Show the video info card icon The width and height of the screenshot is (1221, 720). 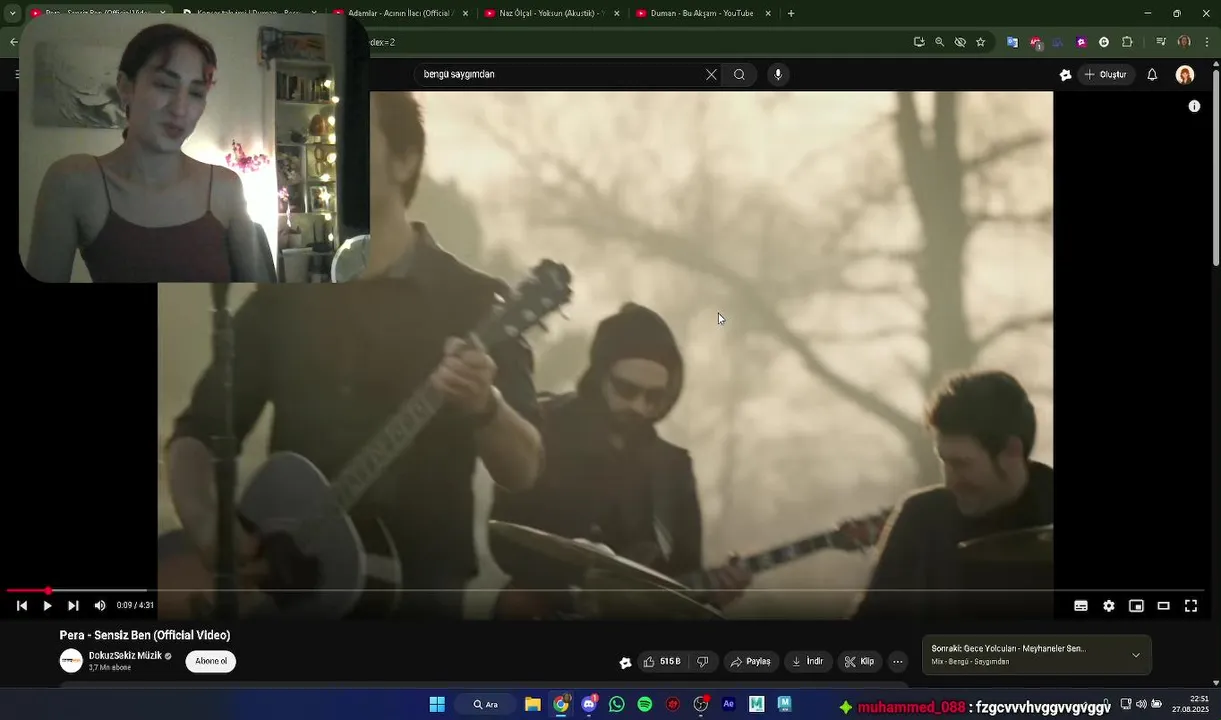1194,106
